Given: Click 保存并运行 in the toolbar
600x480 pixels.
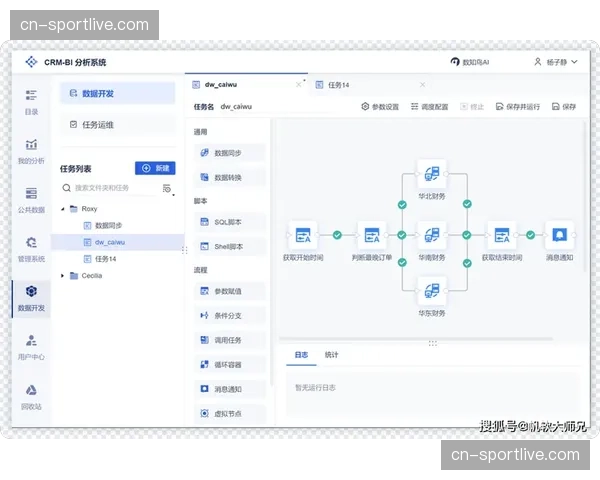Looking at the screenshot, I should (x=517, y=106).
